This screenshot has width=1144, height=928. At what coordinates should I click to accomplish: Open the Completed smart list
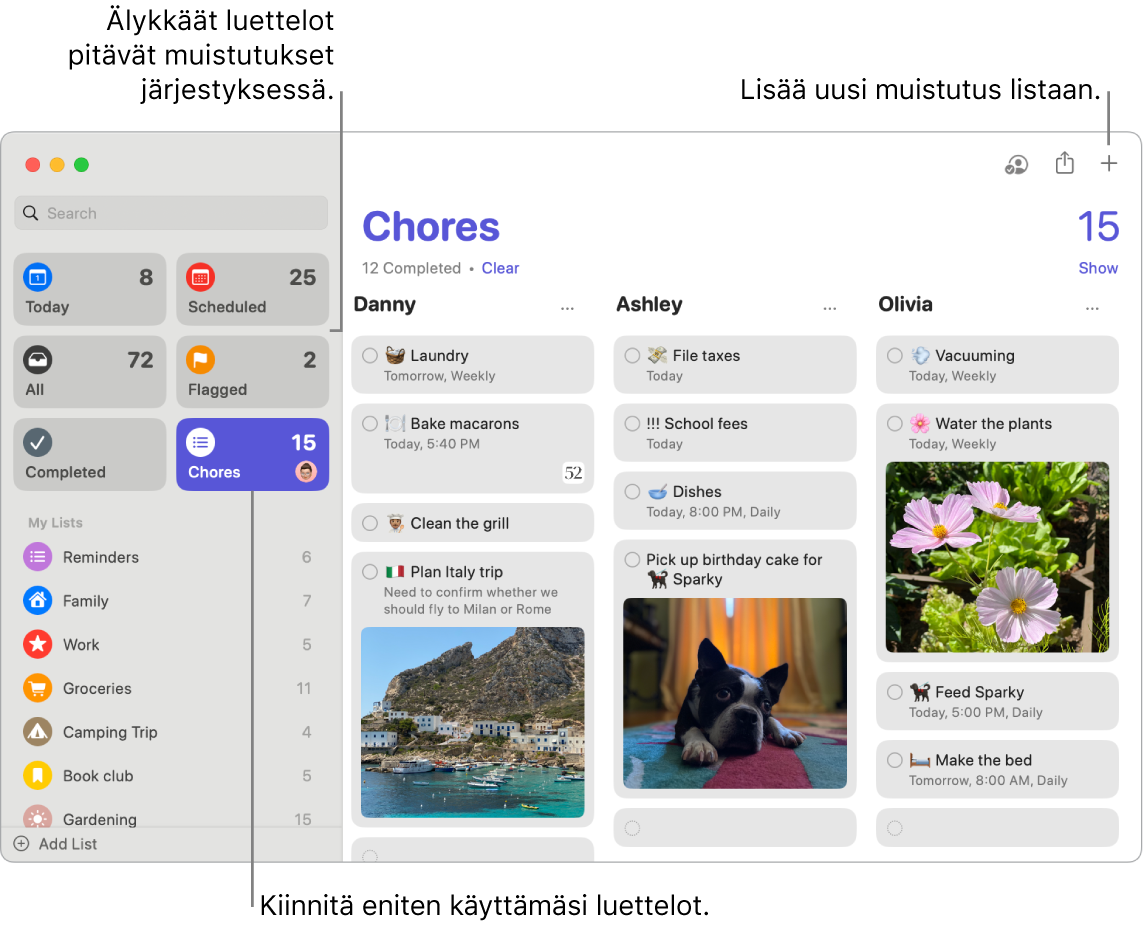point(89,454)
